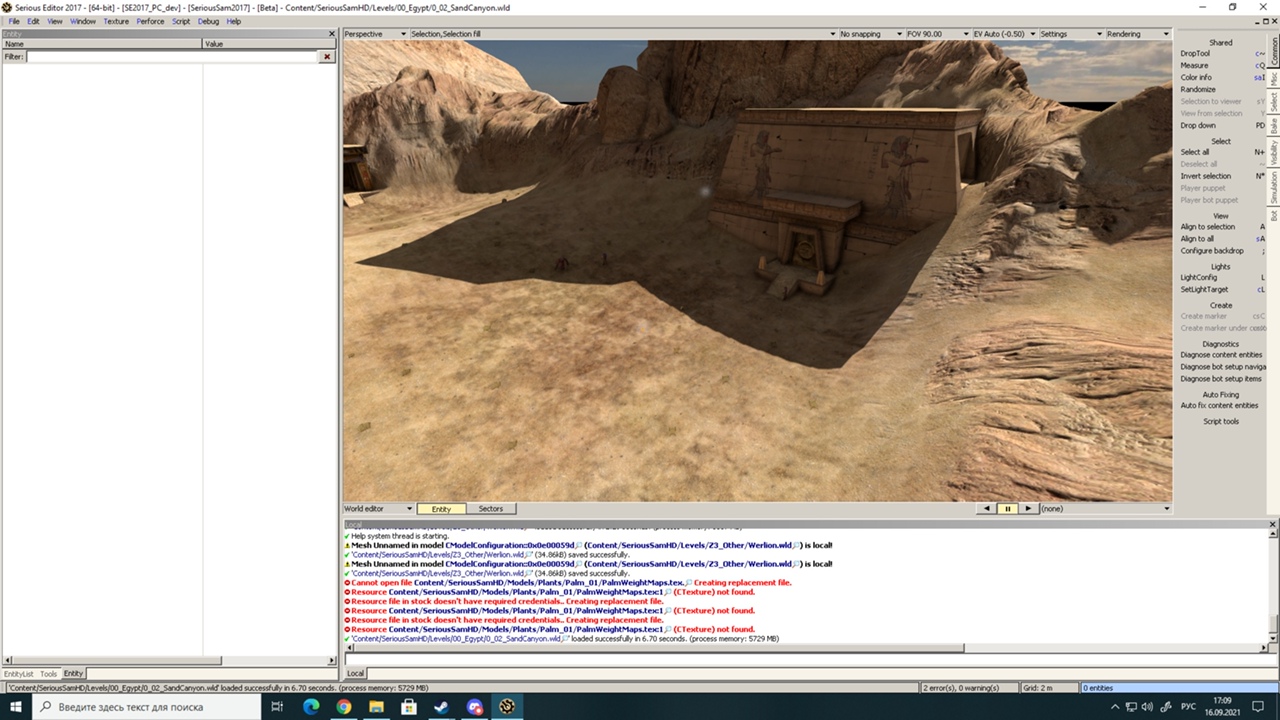Open the Bake vertical tab

tap(1274, 126)
